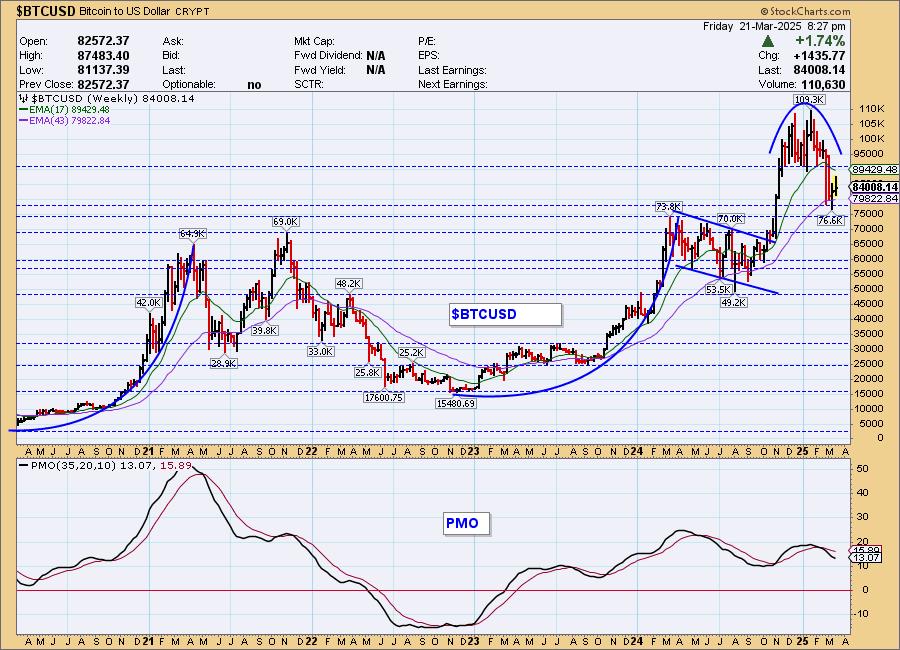Click the -10 tick on PMO axis

[x=862, y=614]
